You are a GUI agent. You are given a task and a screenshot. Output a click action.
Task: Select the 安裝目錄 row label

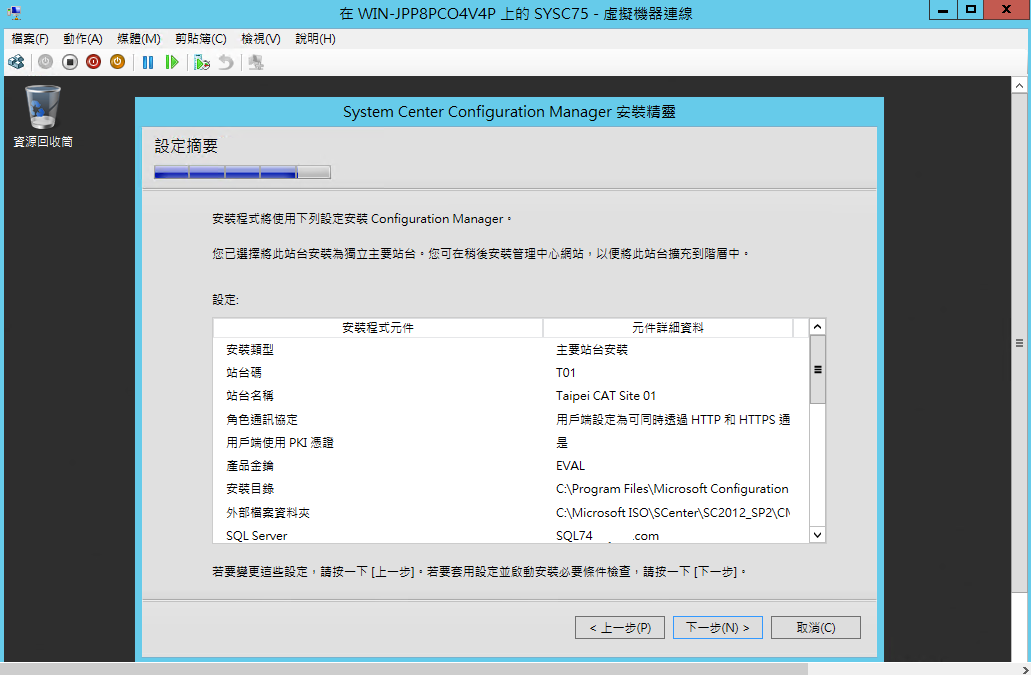pos(250,489)
